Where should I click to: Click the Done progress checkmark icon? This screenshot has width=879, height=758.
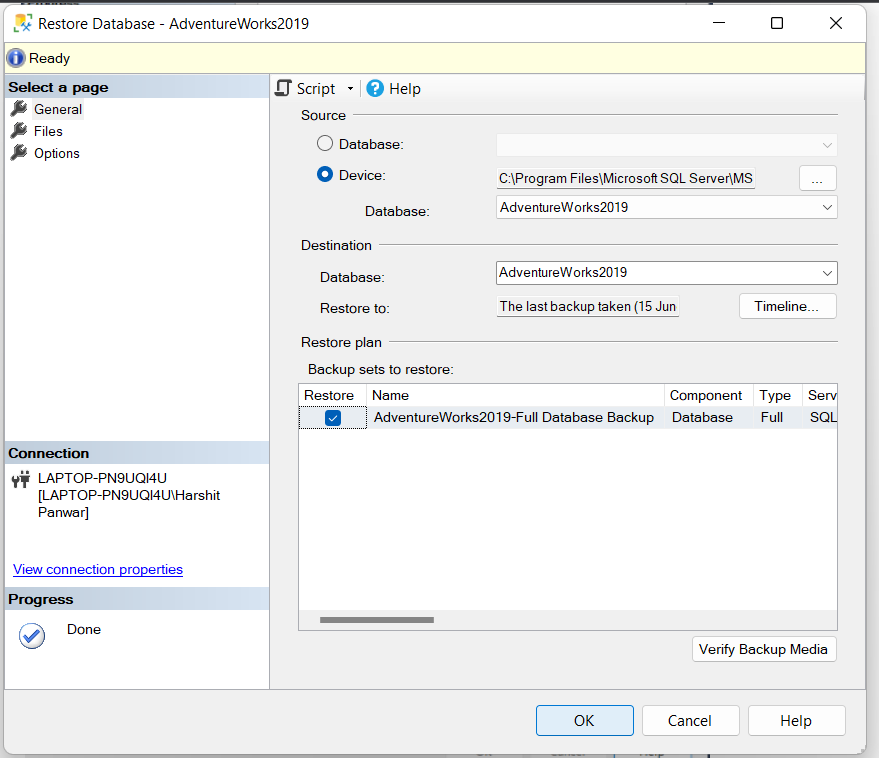point(32,636)
